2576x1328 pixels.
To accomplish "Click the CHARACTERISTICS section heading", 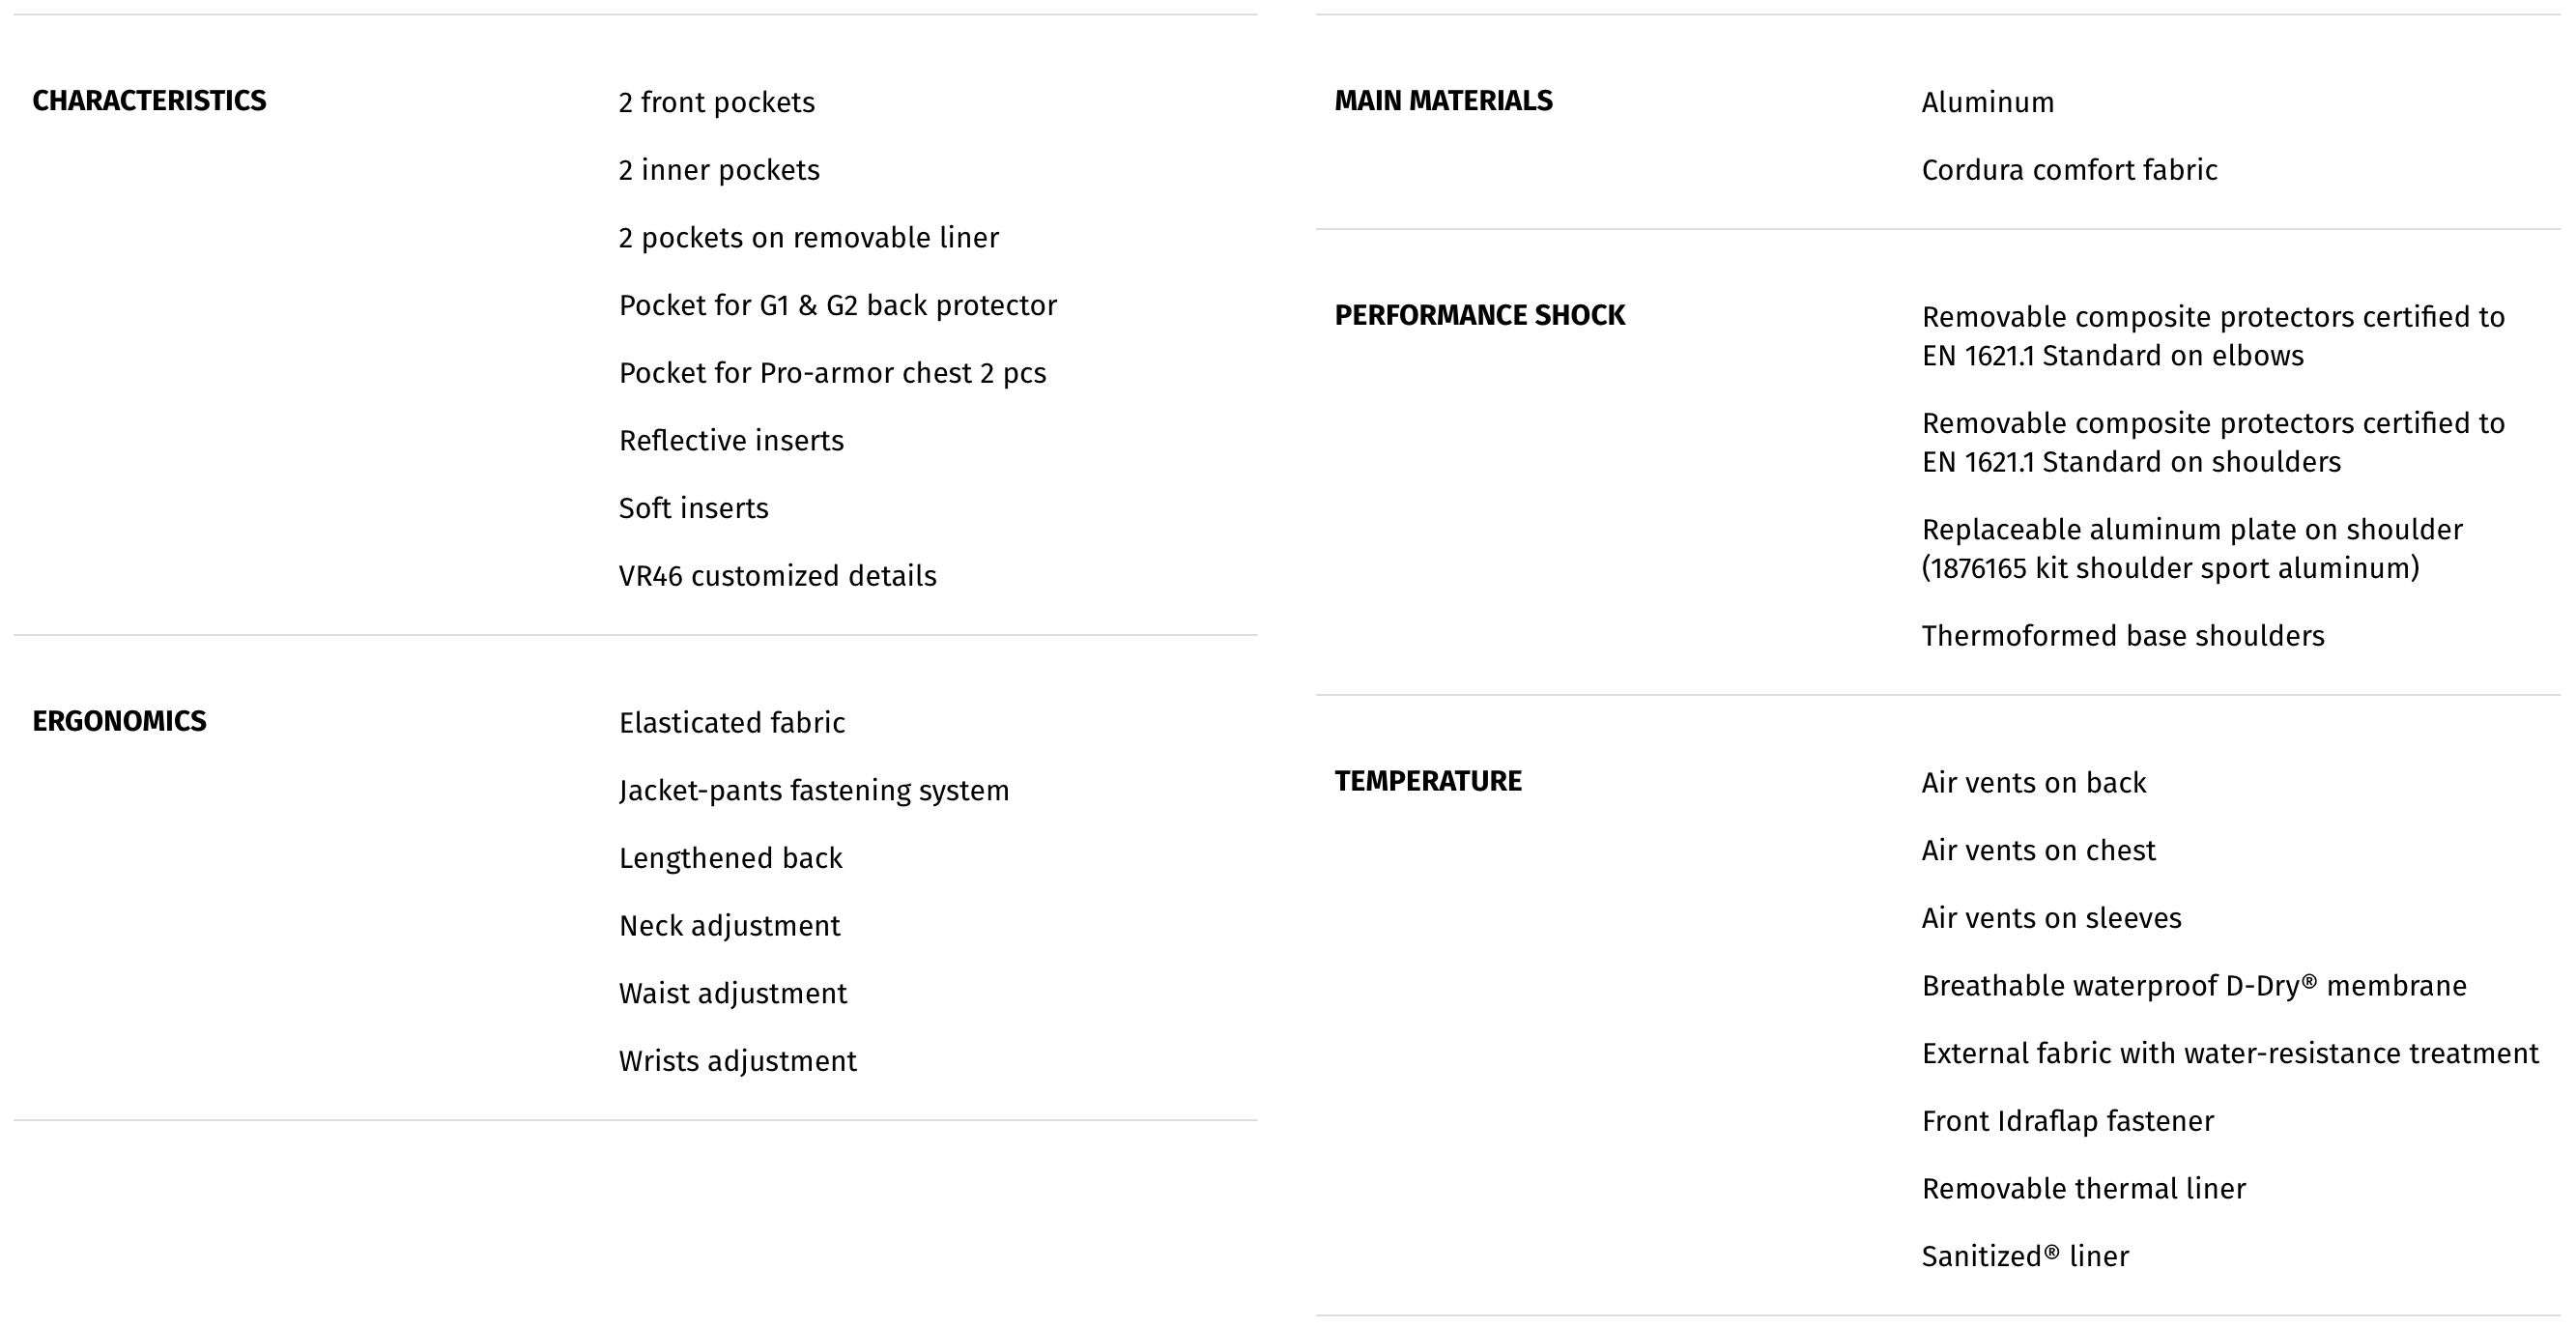I will 149,101.
